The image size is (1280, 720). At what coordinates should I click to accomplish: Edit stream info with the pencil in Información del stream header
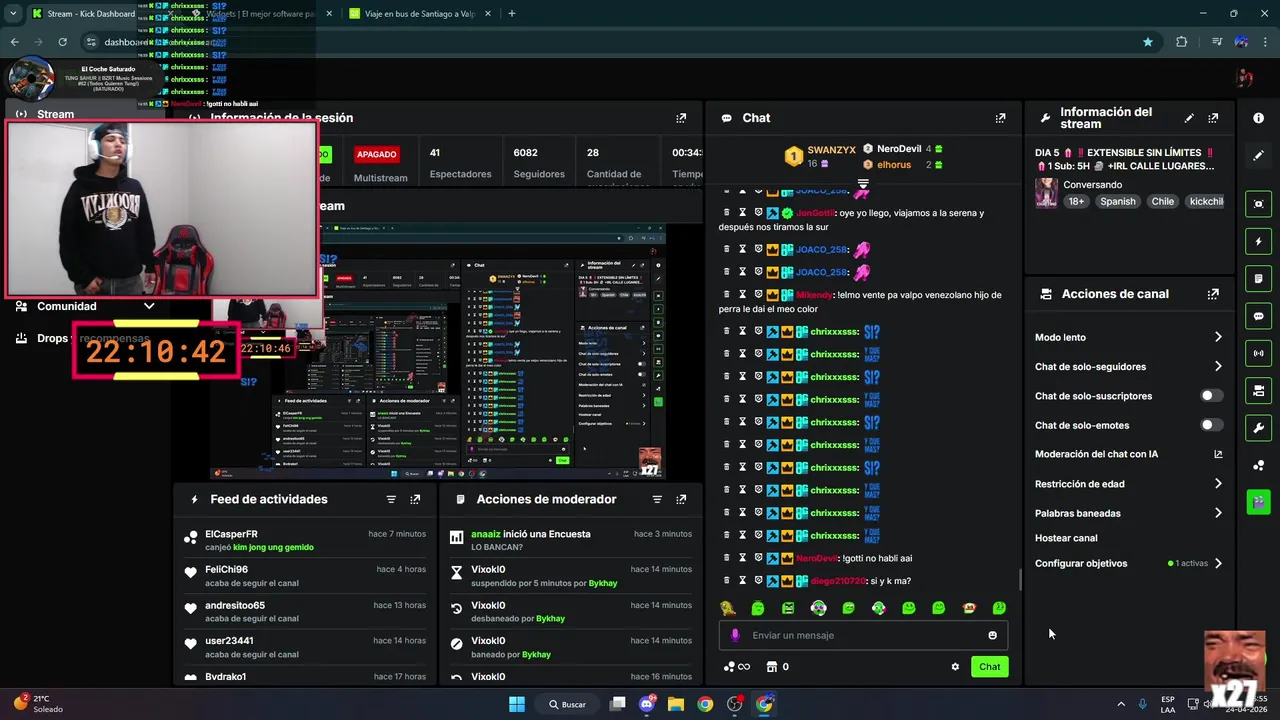pyautogui.click(x=1189, y=118)
